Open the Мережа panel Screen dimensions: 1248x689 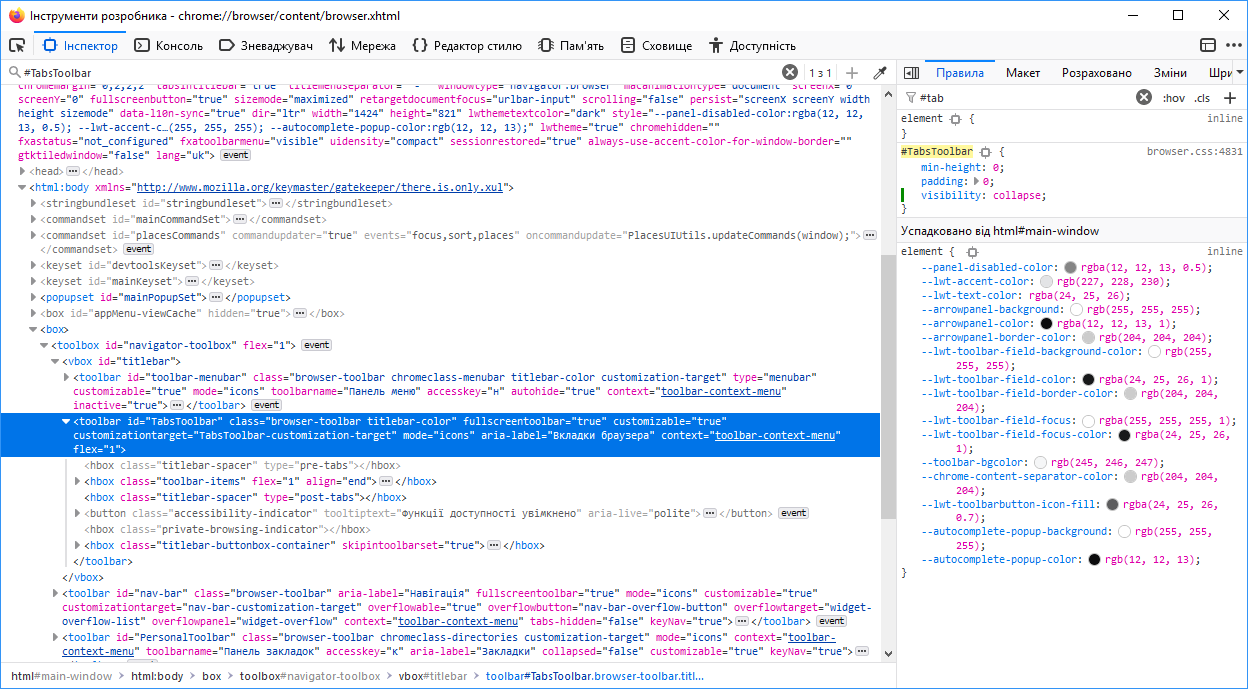tap(362, 45)
